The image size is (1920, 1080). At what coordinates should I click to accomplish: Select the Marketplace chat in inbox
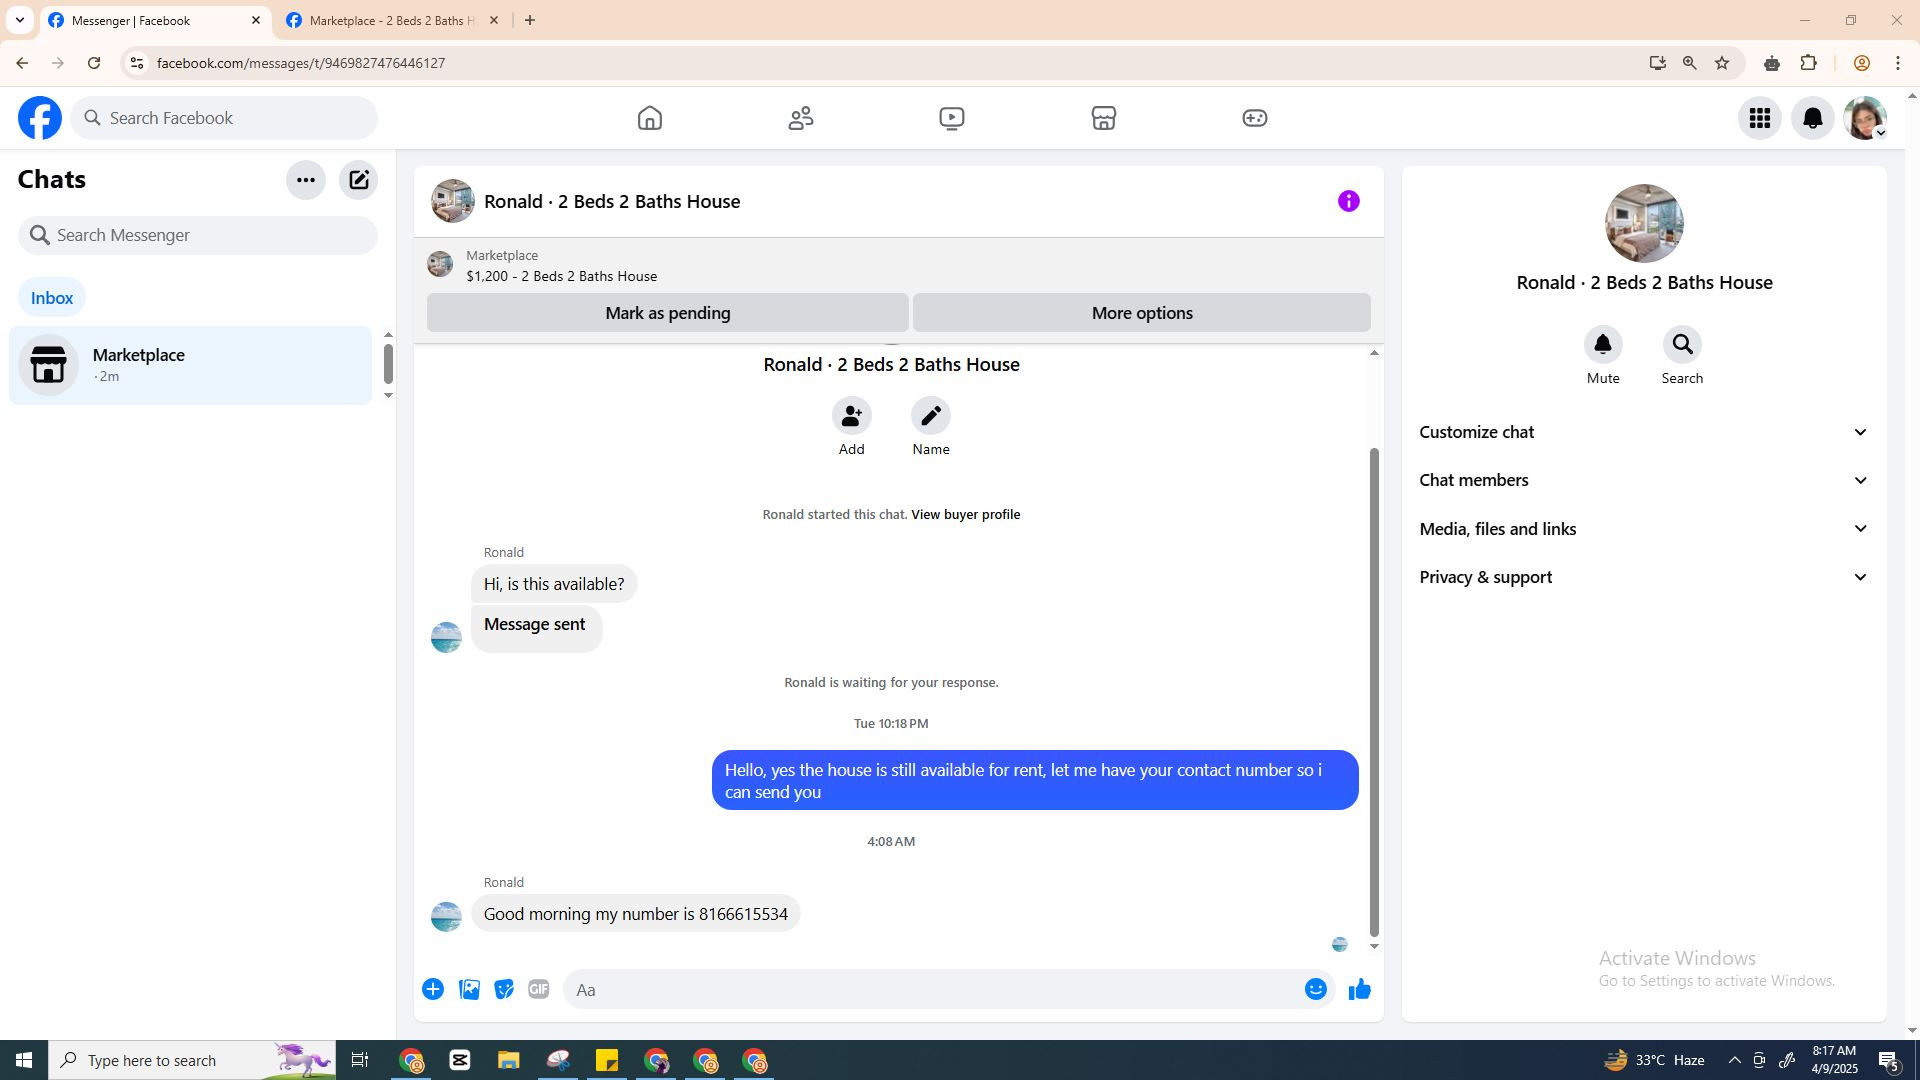190,365
